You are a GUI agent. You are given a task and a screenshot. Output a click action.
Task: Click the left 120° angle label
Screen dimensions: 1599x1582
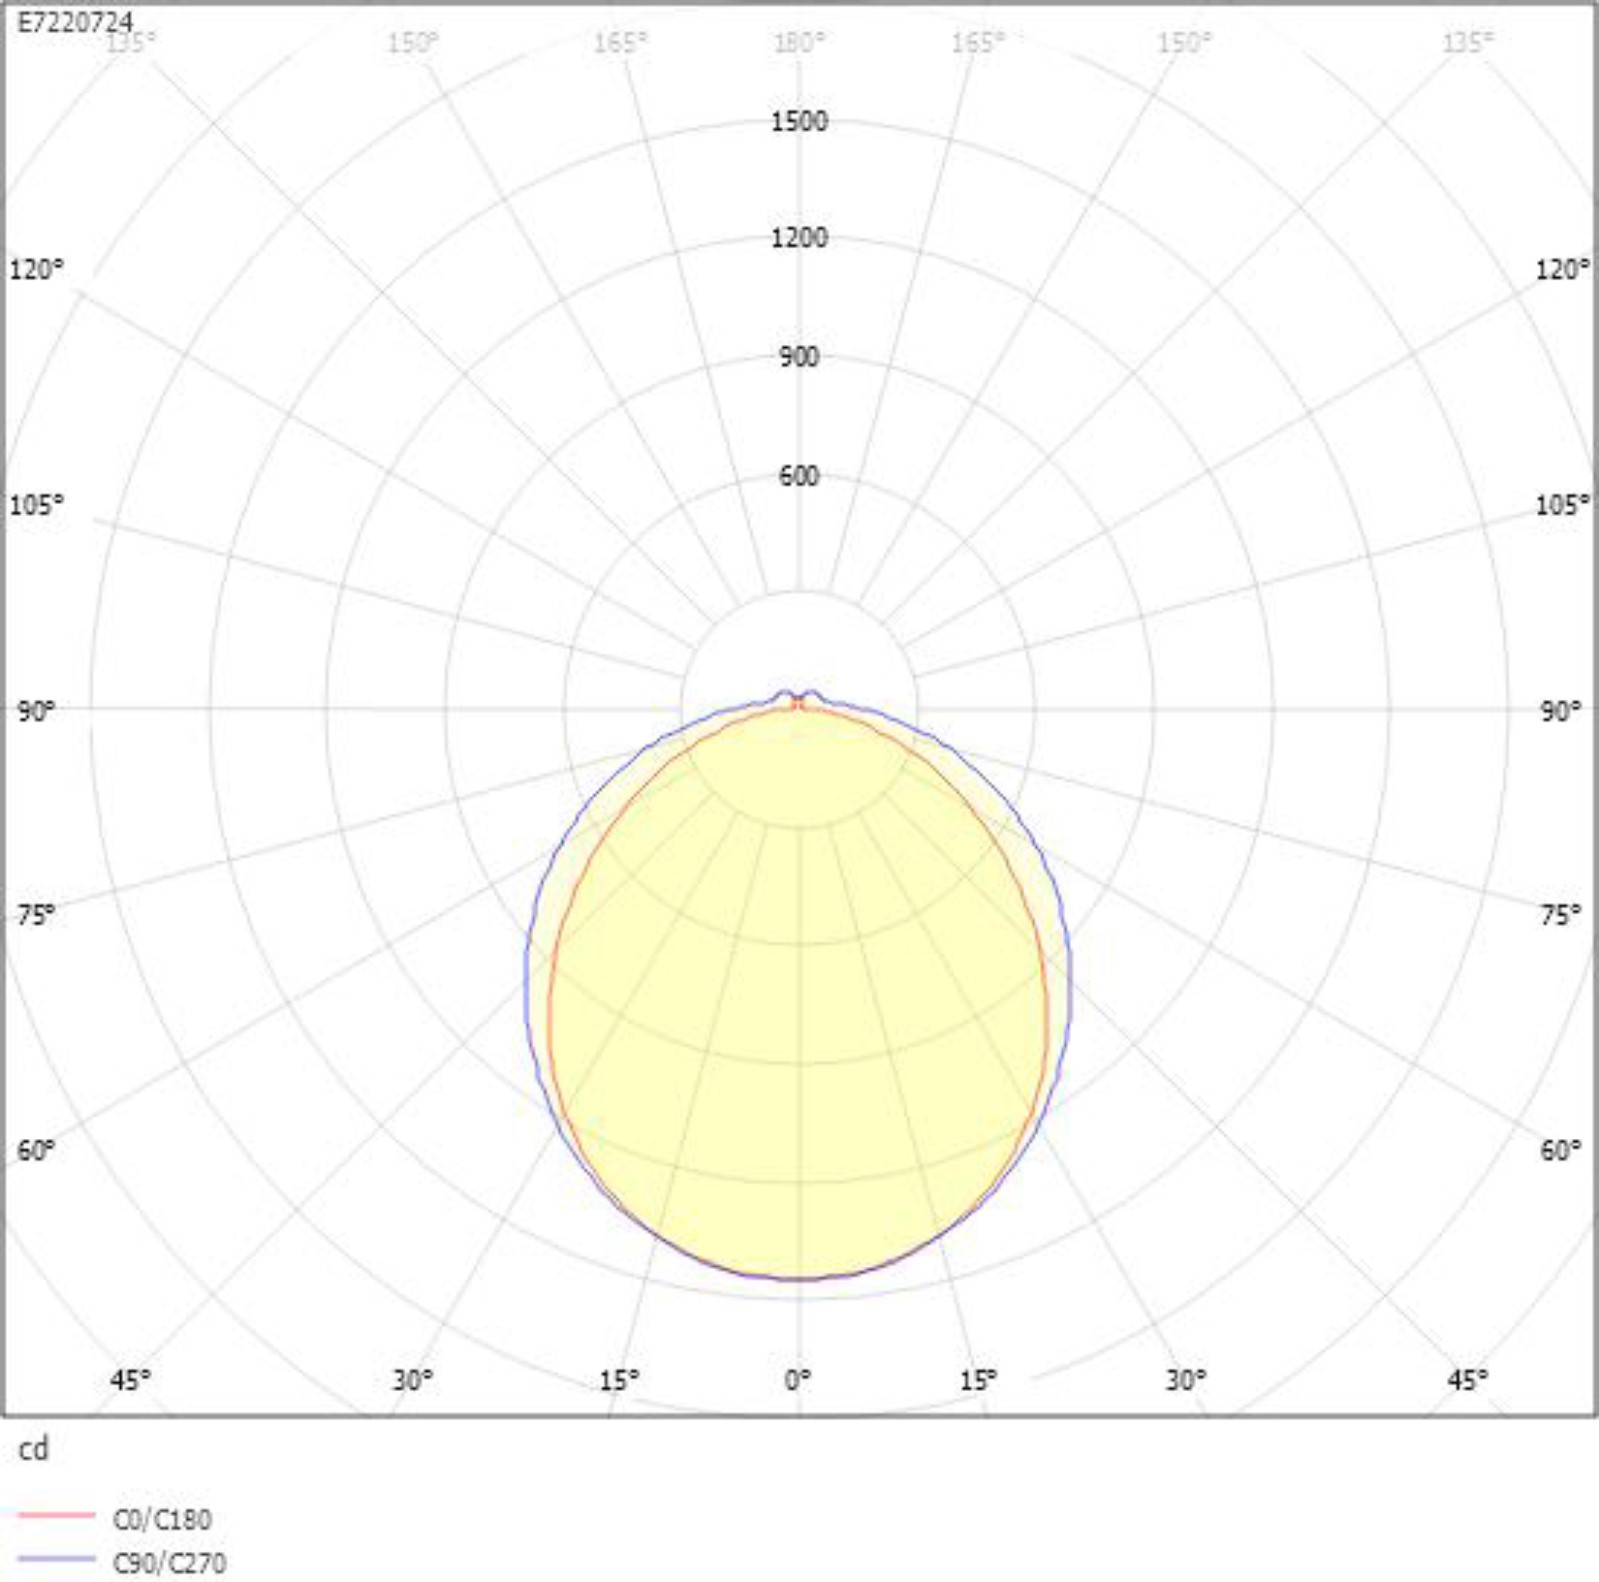(36, 270)
